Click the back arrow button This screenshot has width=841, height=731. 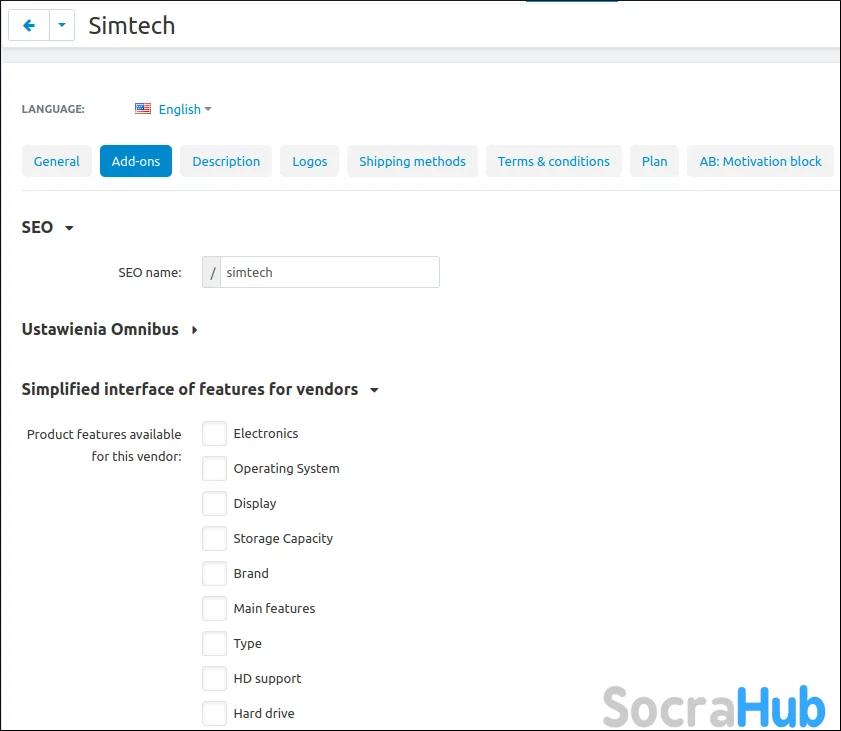29,26
